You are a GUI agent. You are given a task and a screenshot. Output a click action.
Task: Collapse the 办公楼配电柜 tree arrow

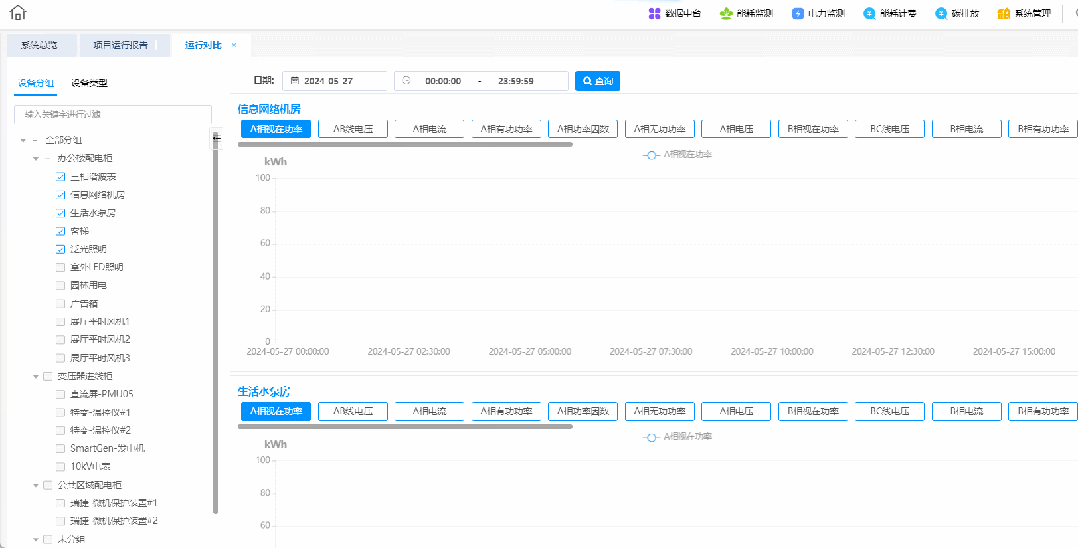[35, 158]
